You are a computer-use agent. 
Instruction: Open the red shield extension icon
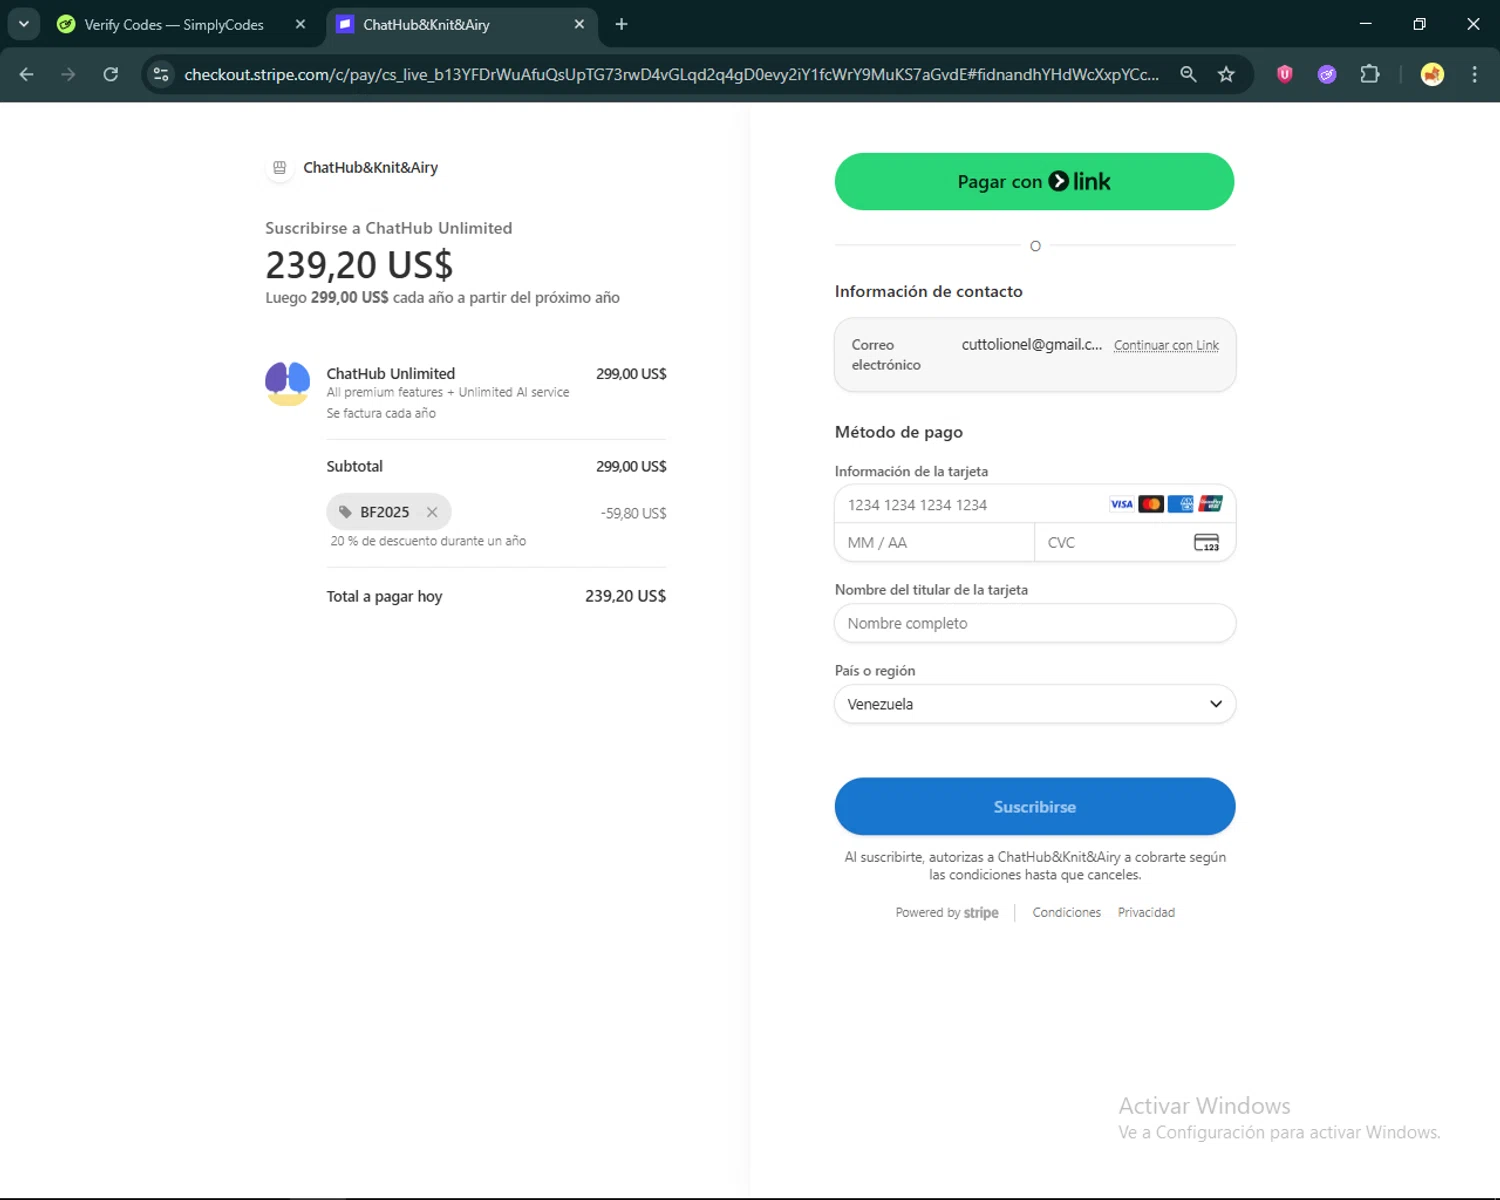1285,74
